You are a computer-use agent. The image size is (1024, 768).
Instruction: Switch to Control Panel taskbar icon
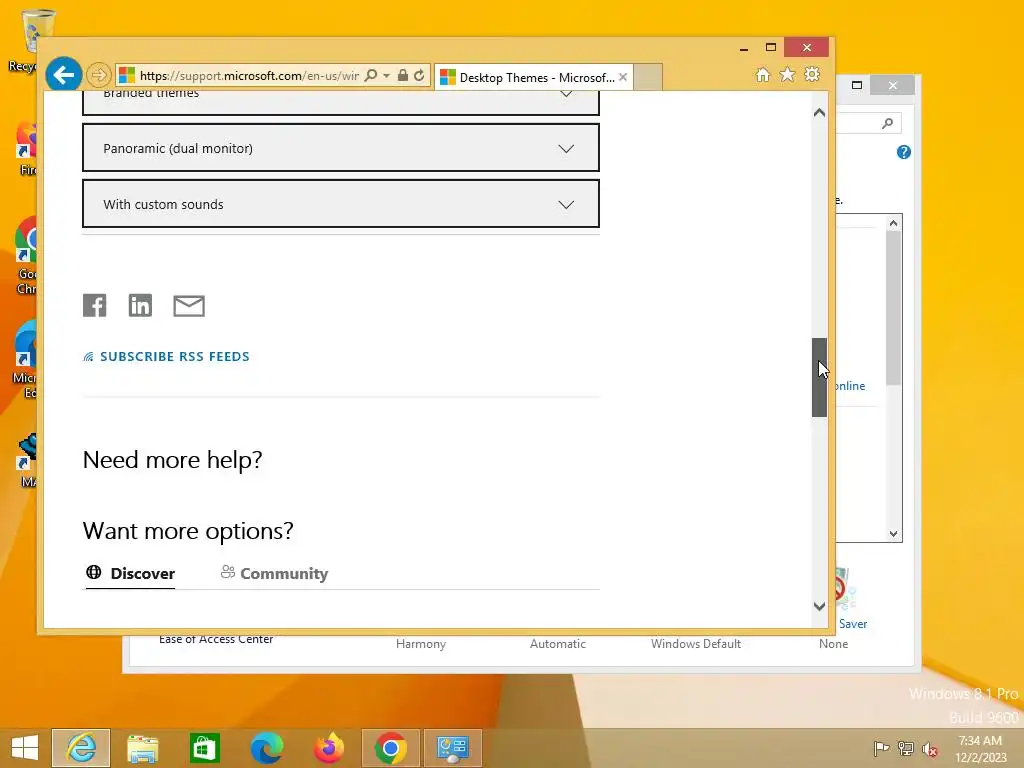pyautogui.click(x=453, y=748)
